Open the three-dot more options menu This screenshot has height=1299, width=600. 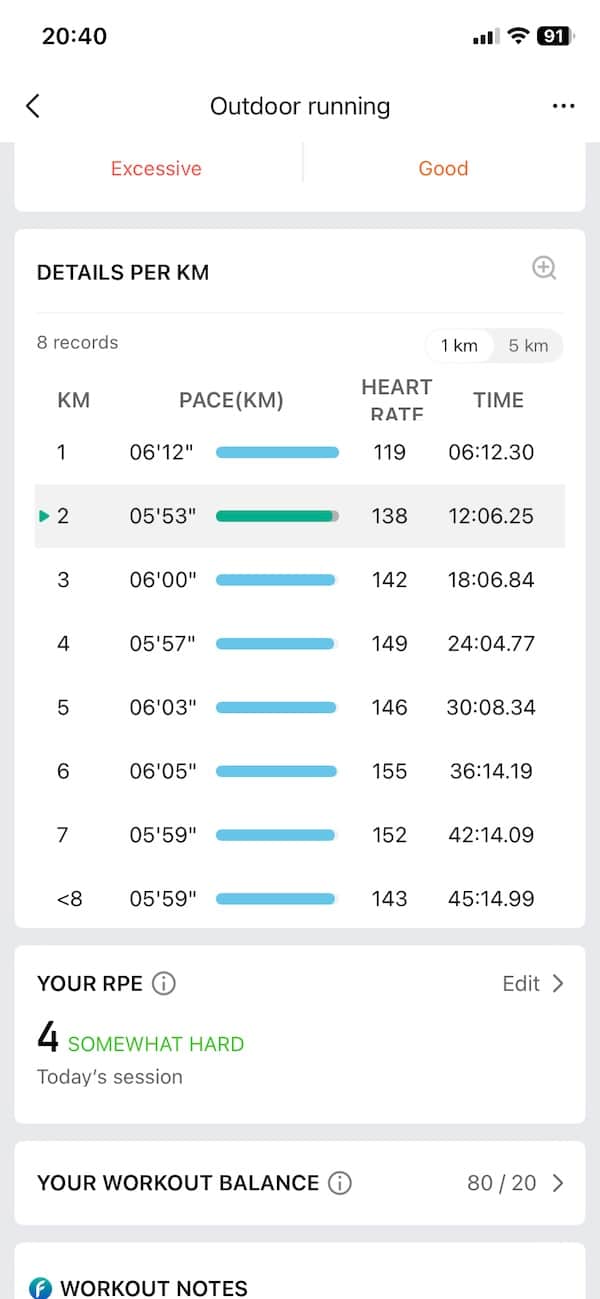tap(563, 106)
